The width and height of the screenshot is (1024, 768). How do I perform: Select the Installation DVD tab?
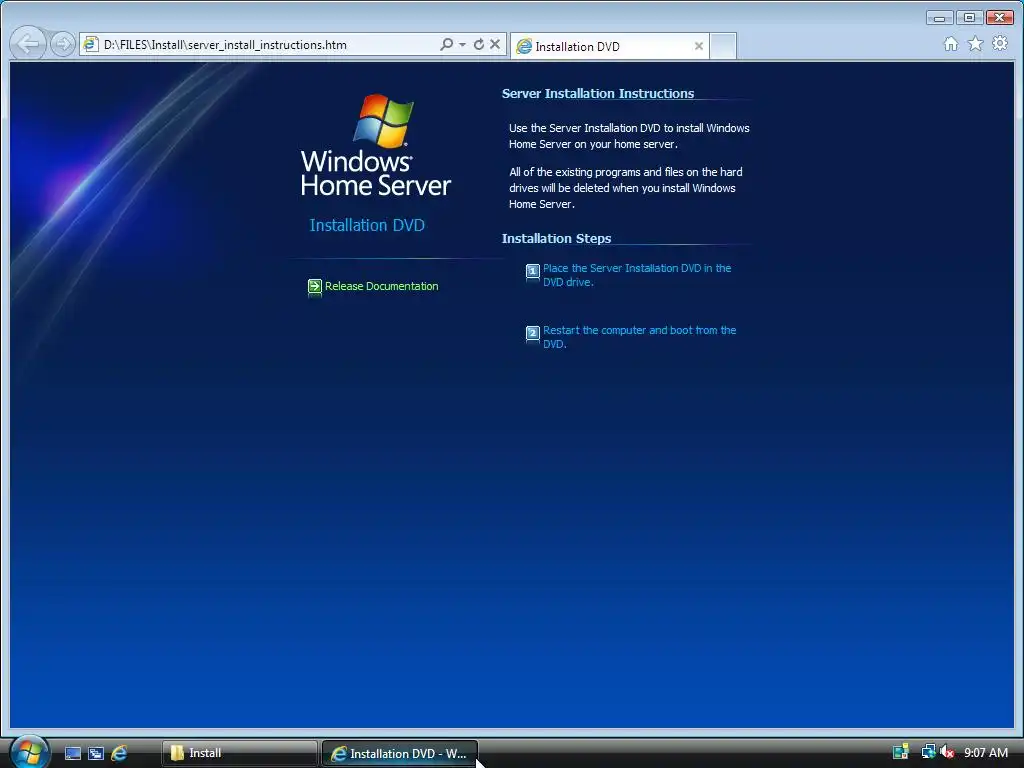(609, 46)
